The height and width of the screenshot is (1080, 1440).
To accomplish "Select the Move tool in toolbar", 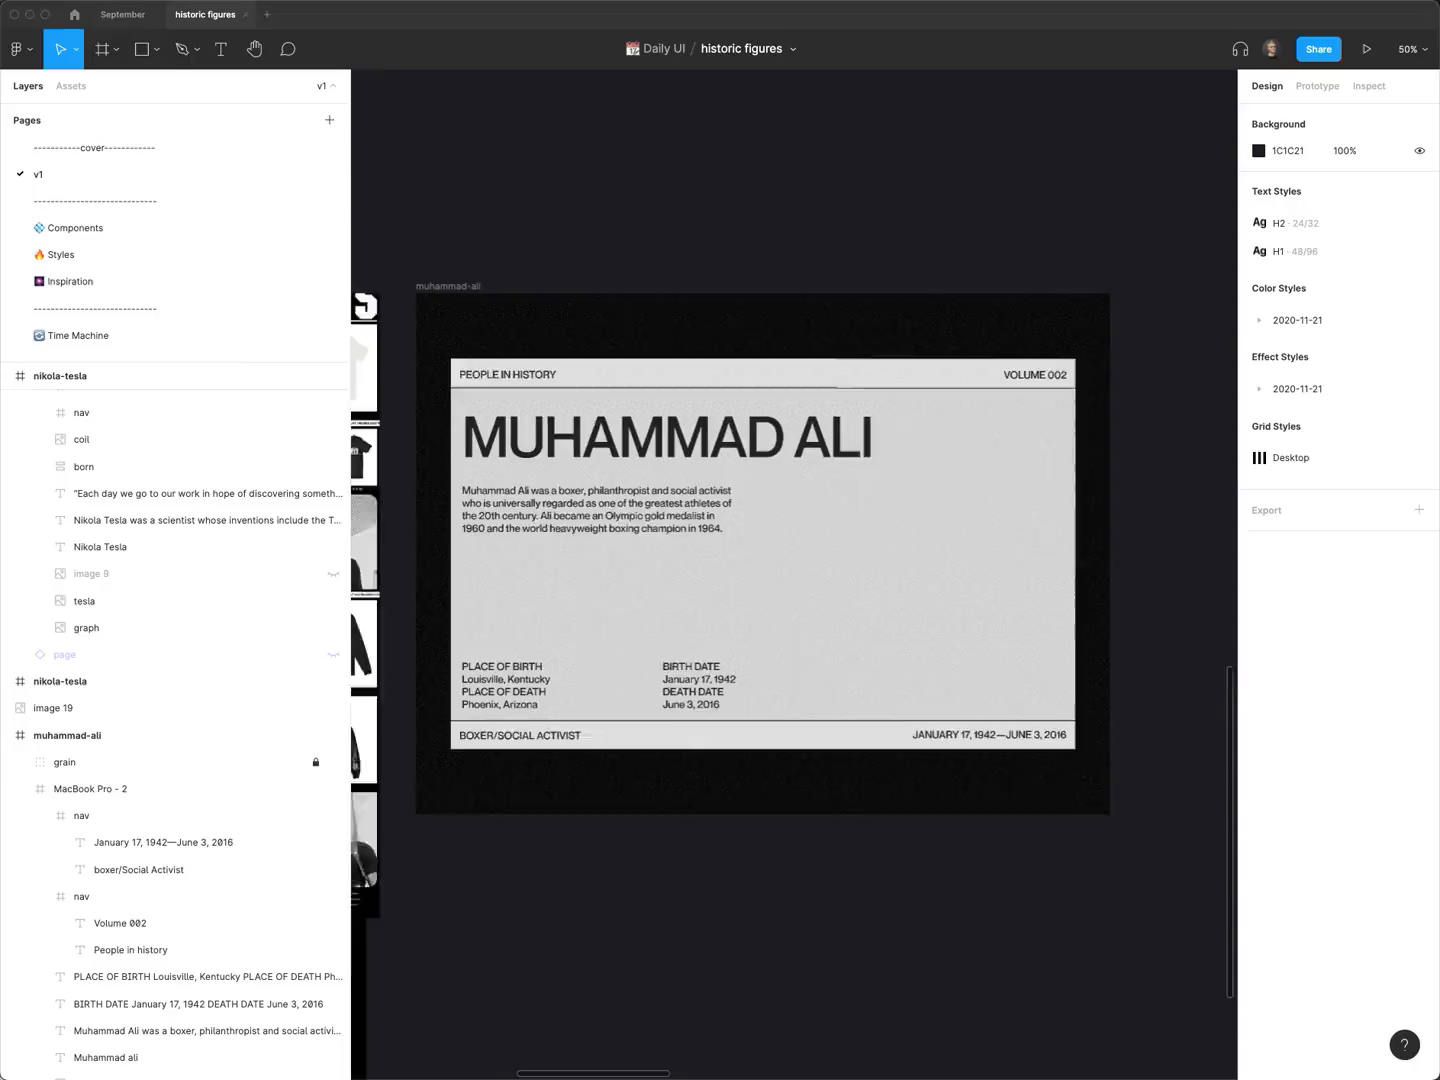I will [x=60, y=49].
